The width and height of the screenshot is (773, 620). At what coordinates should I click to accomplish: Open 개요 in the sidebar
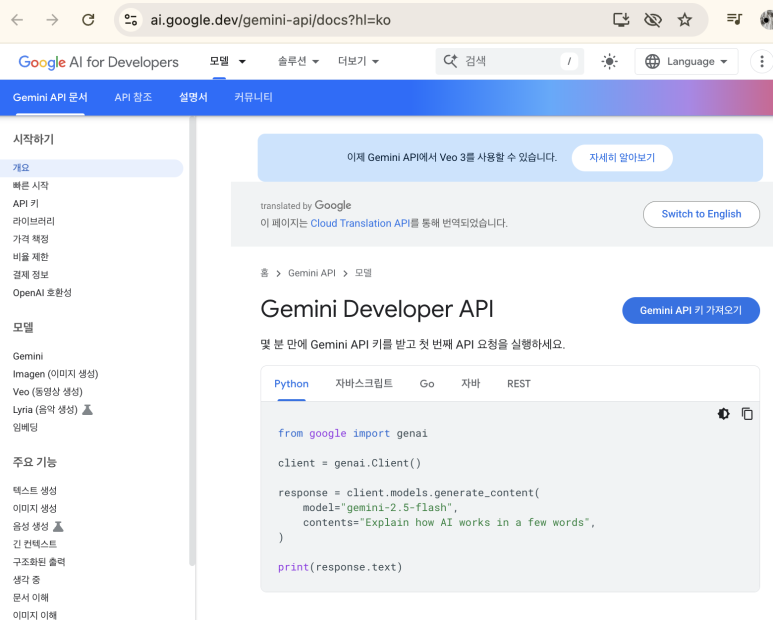[x=91, y=168]
